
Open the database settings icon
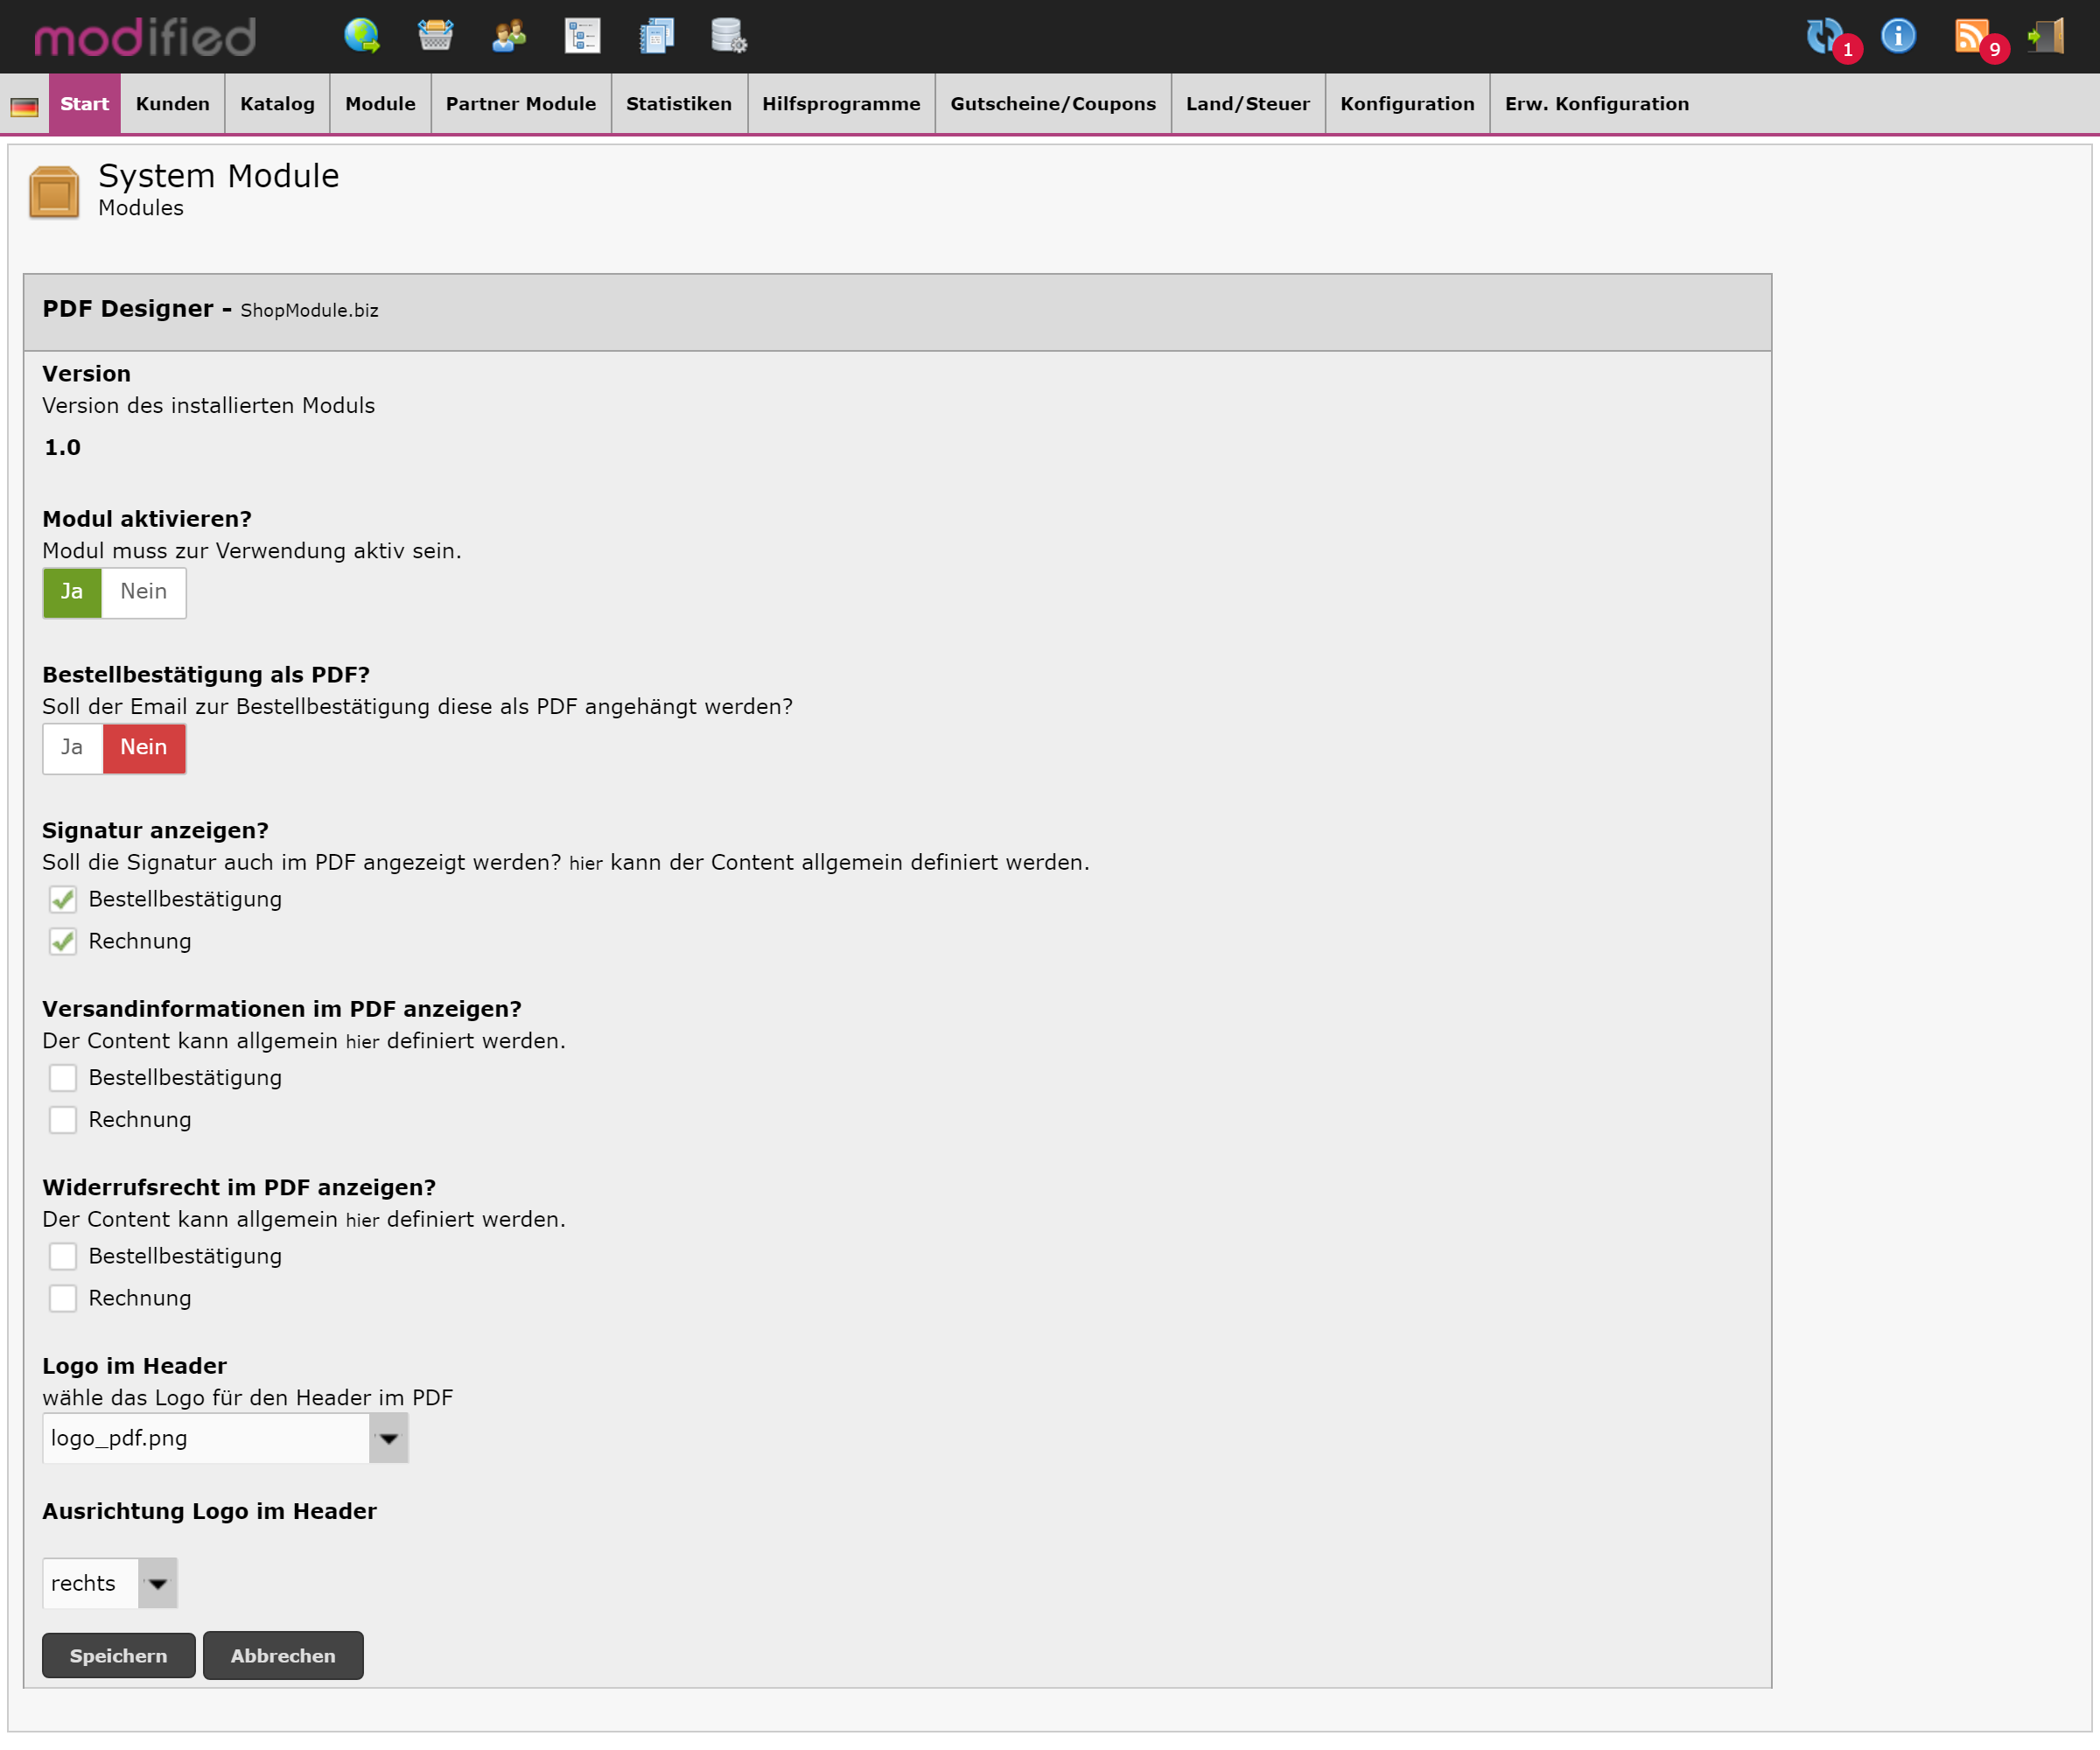coord(728,36)
